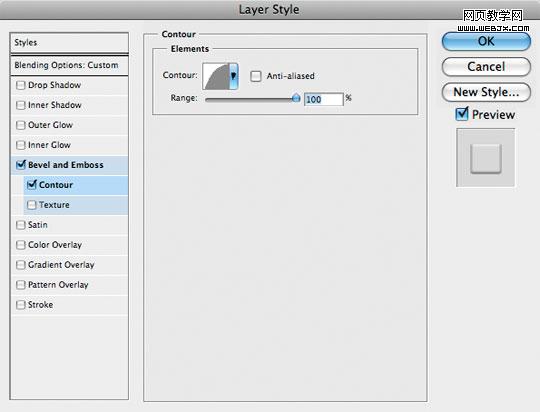Uncheck the Bevel and Emboss checkbox
Screen dimensions: 540x412
coord(21,165)
